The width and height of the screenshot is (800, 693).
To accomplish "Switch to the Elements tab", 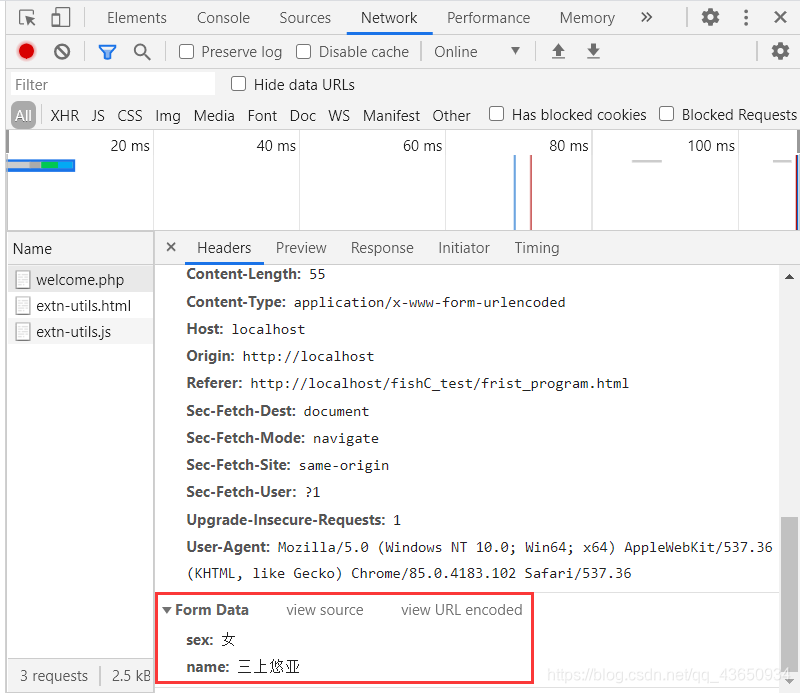I will tap(137, 18).
